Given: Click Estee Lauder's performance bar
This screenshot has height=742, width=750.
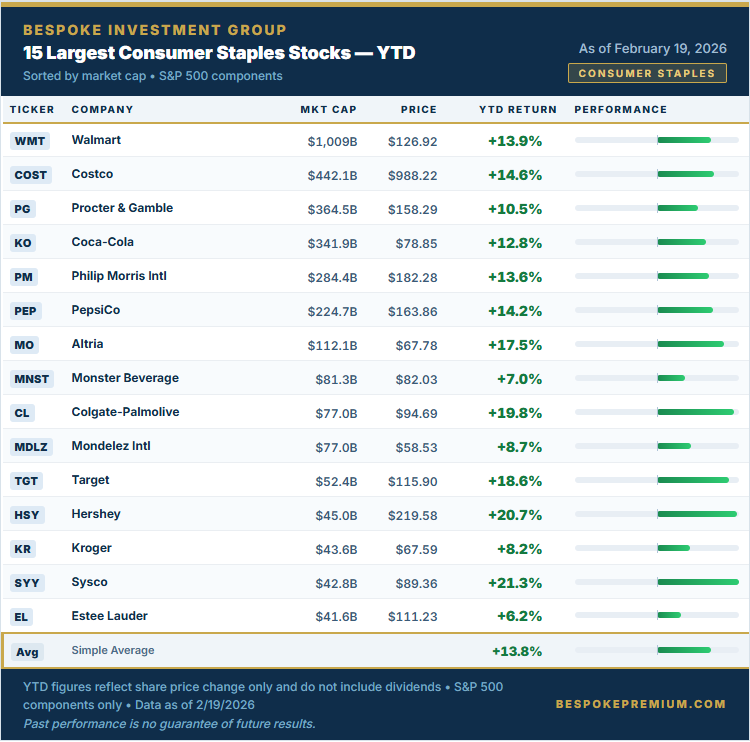Looking at the screenshot, I should [x=669, y=616].
